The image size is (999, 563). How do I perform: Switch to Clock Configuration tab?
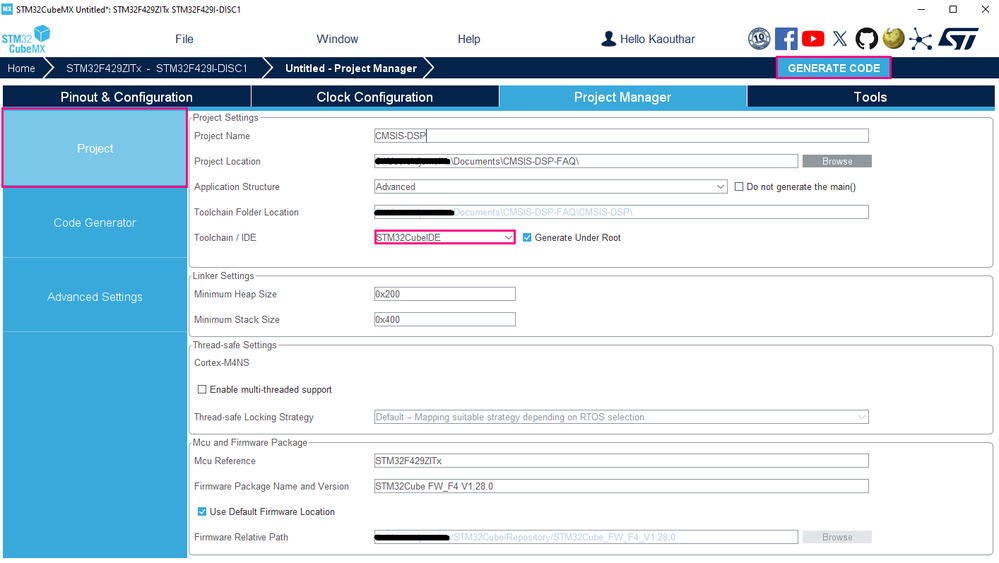(x=375, y=97)
